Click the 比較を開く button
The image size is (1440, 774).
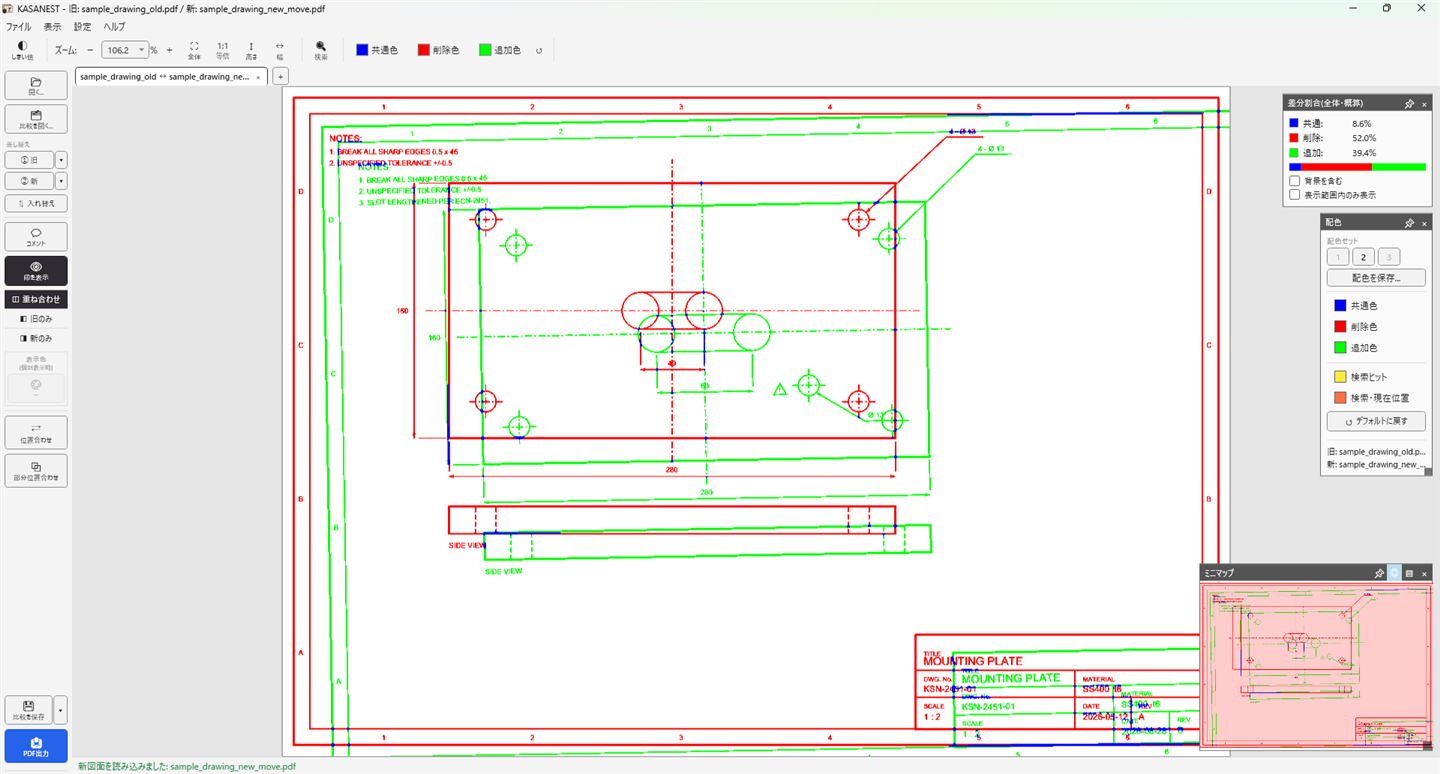[36, 119]
